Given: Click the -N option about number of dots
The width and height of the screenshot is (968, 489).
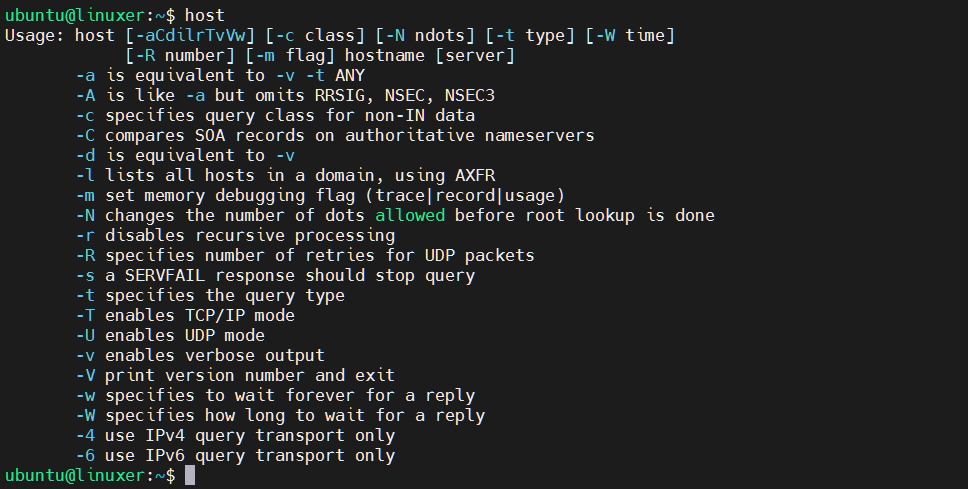Looking at the screenshot, I should (85, 215).
